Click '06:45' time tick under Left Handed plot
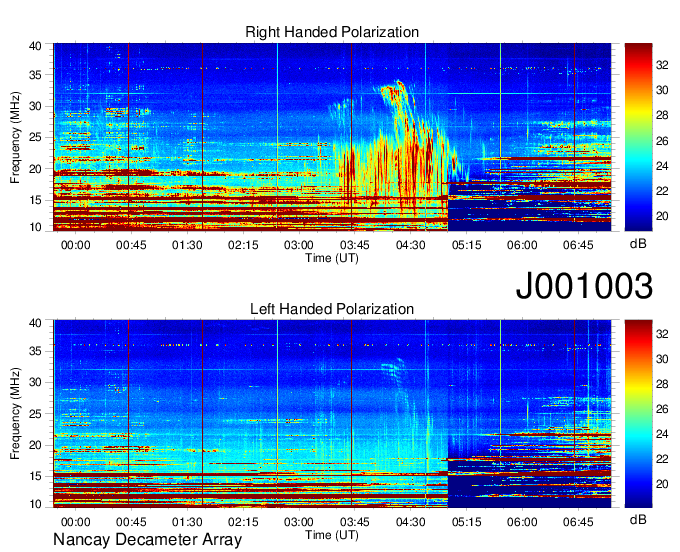Image resolution: width=680 pixels, height=552 pixels. tap(578, 522)
